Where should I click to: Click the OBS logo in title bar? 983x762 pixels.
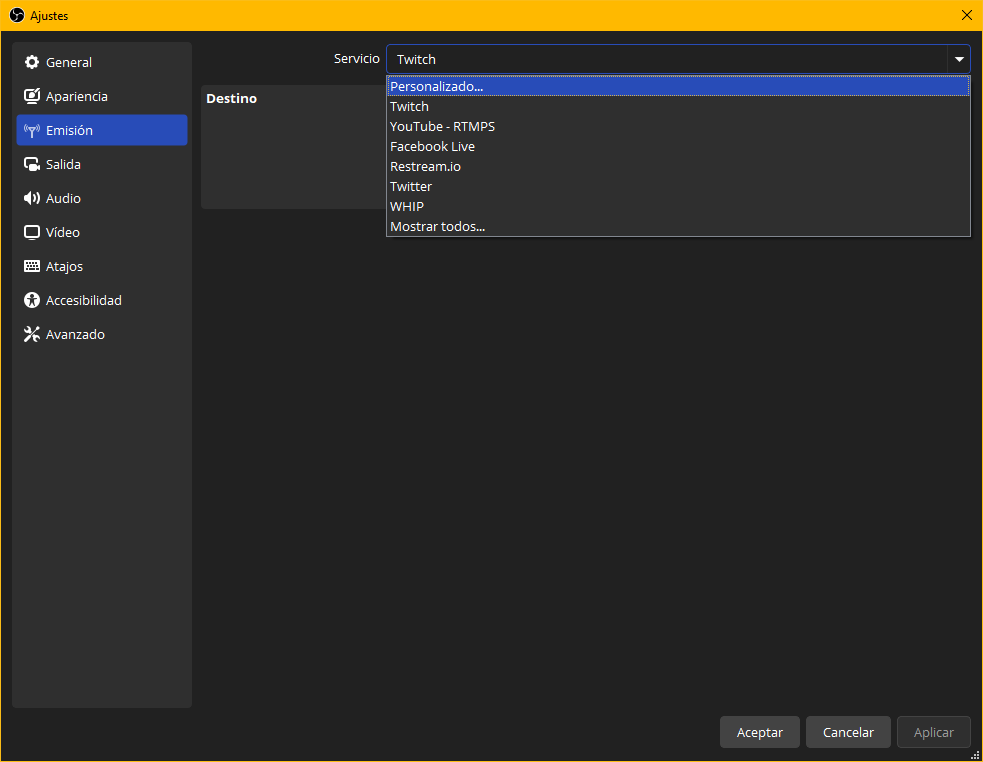17,15
